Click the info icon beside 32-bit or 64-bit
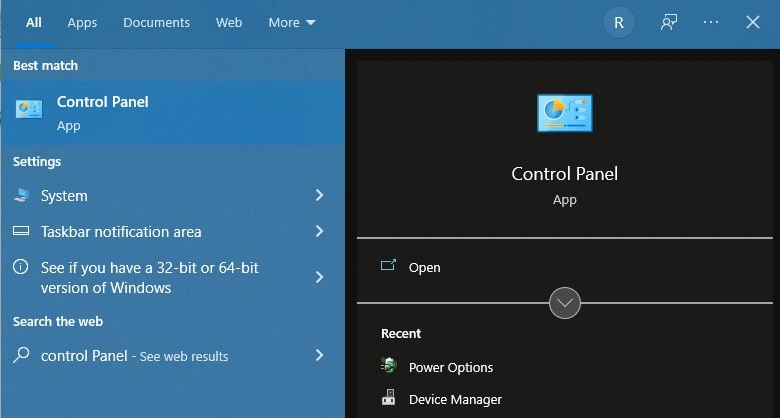780x418 pixels. 20,267
